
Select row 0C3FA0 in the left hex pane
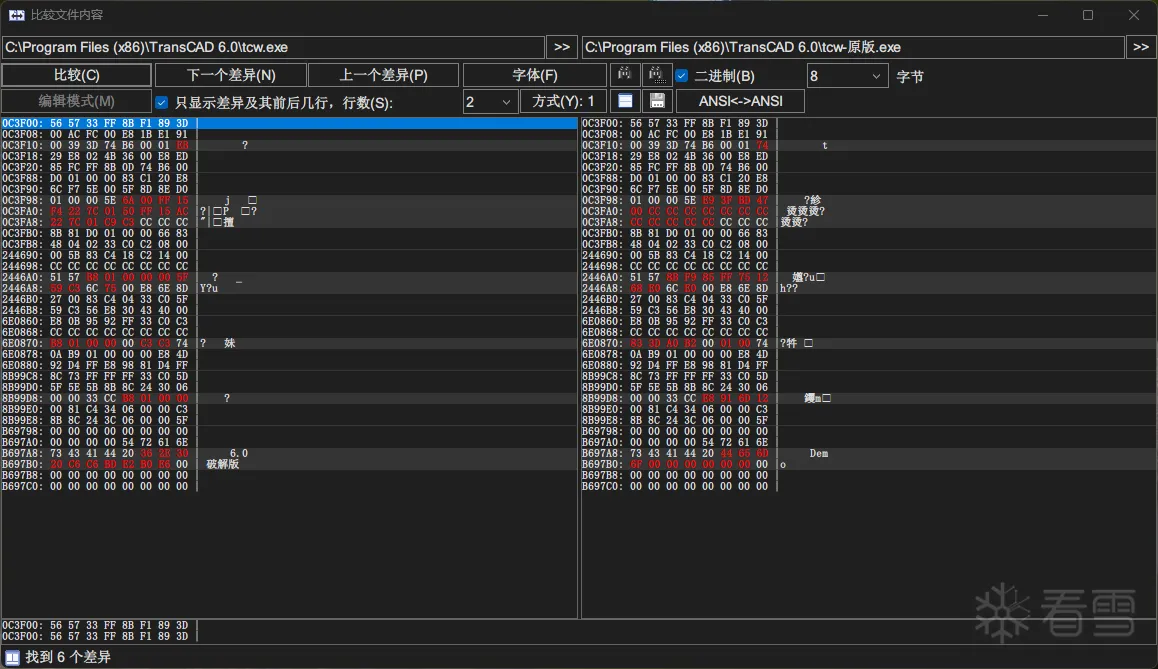(x=290, y=211)
